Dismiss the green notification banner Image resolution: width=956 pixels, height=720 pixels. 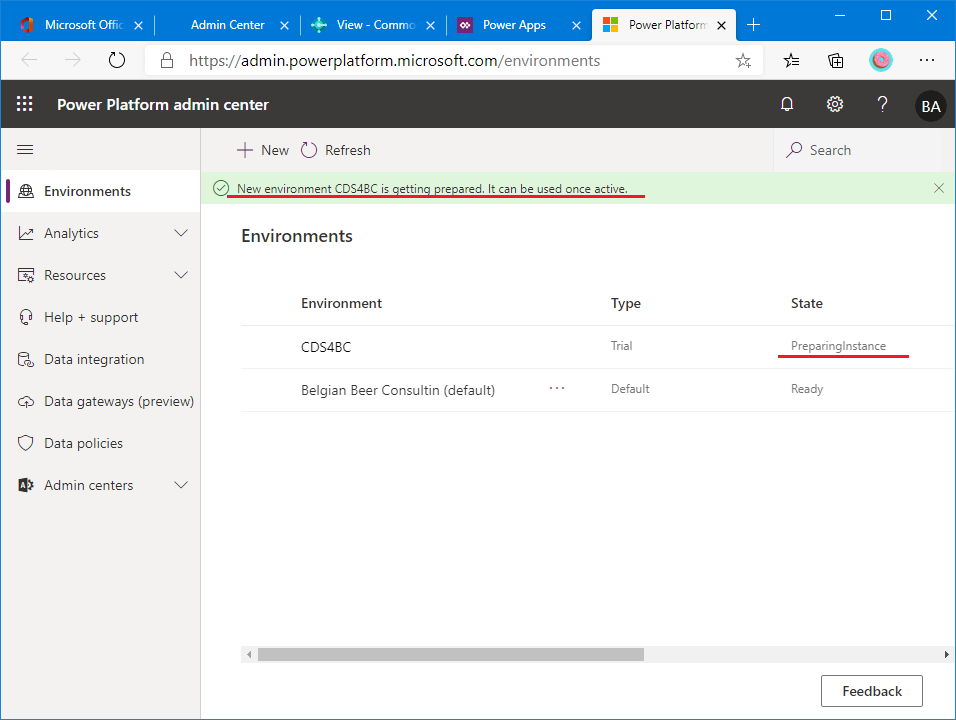point(939,188)
